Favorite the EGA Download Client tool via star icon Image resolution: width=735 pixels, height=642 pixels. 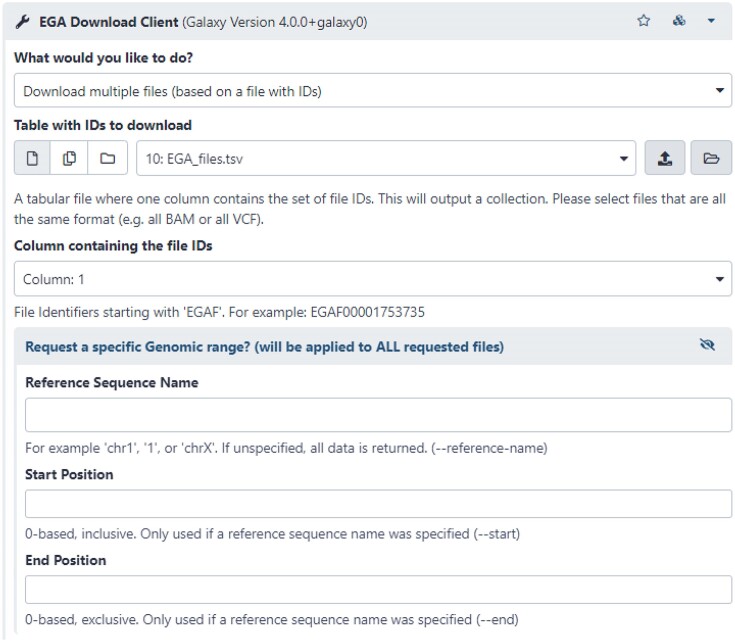(x=644, y=21)
